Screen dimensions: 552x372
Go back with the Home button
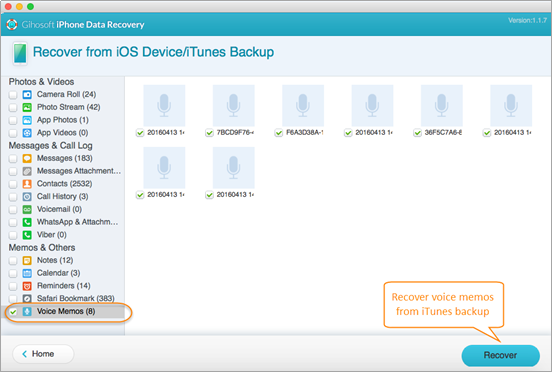coord(43,354)
